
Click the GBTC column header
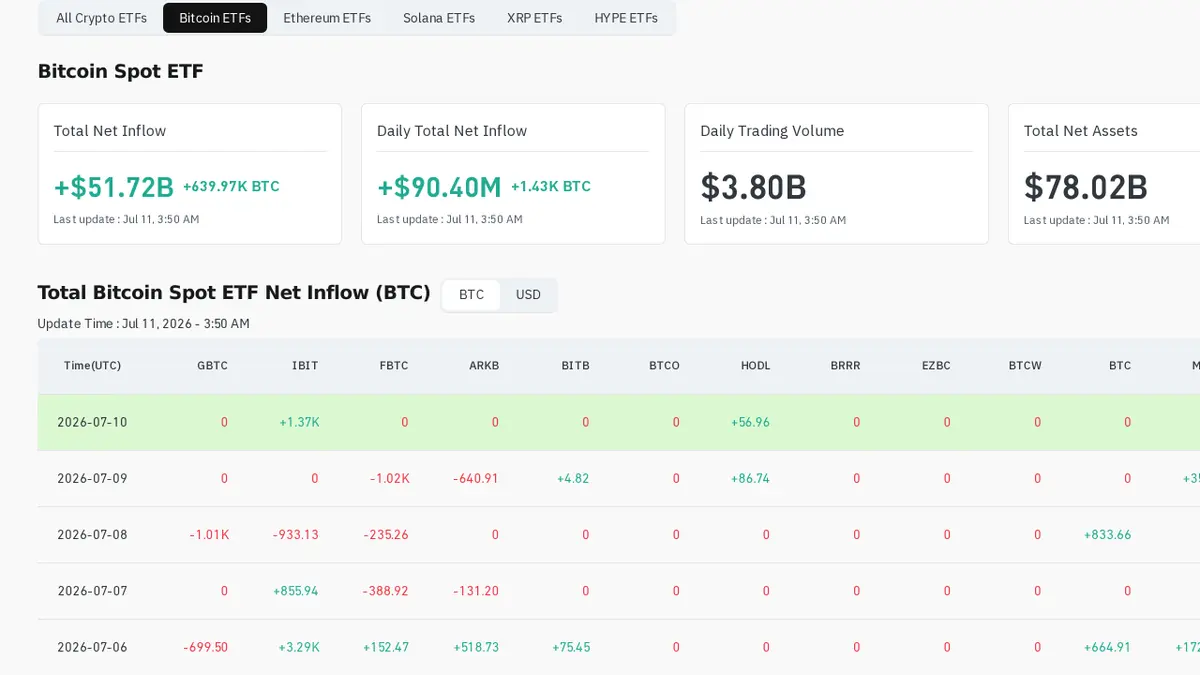[213, 366]
